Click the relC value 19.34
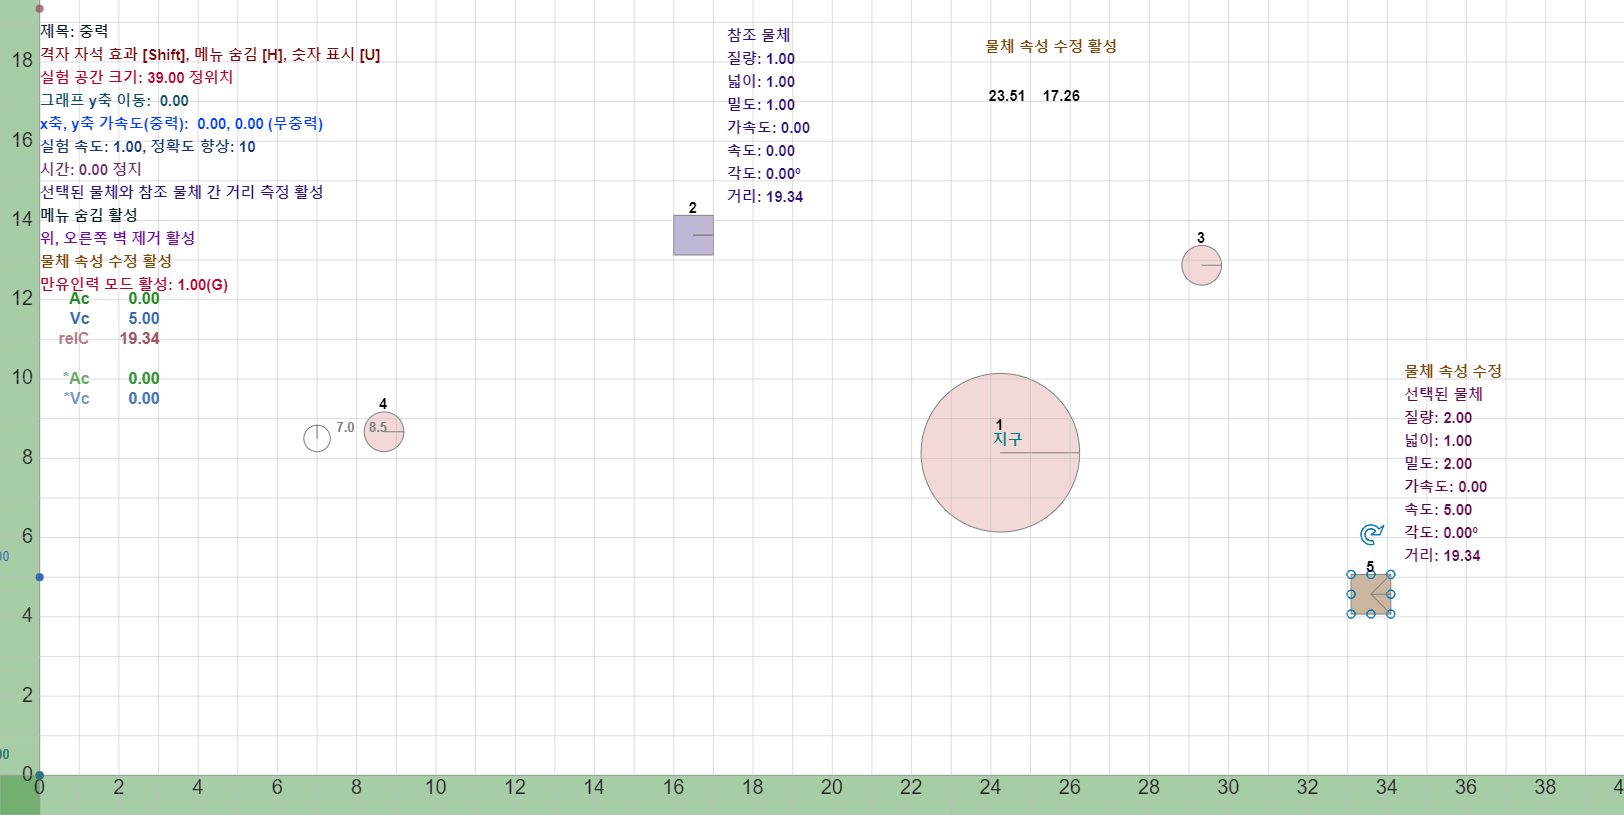The height and width of the screenshot is (815, 1624). 140,338
